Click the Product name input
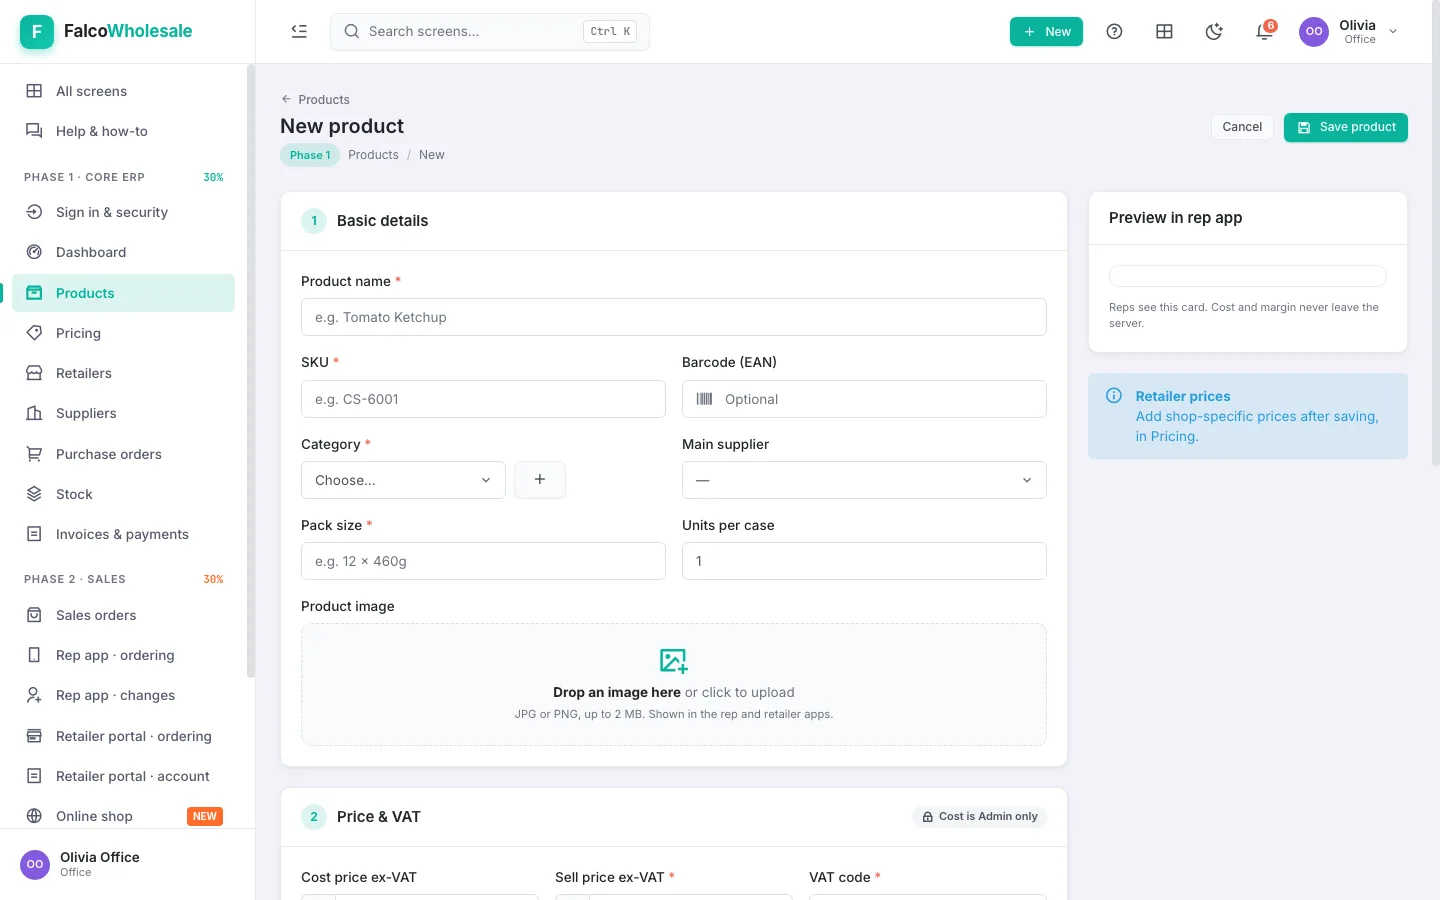This screenshot has height=900, width=1440. click(674, 317)
